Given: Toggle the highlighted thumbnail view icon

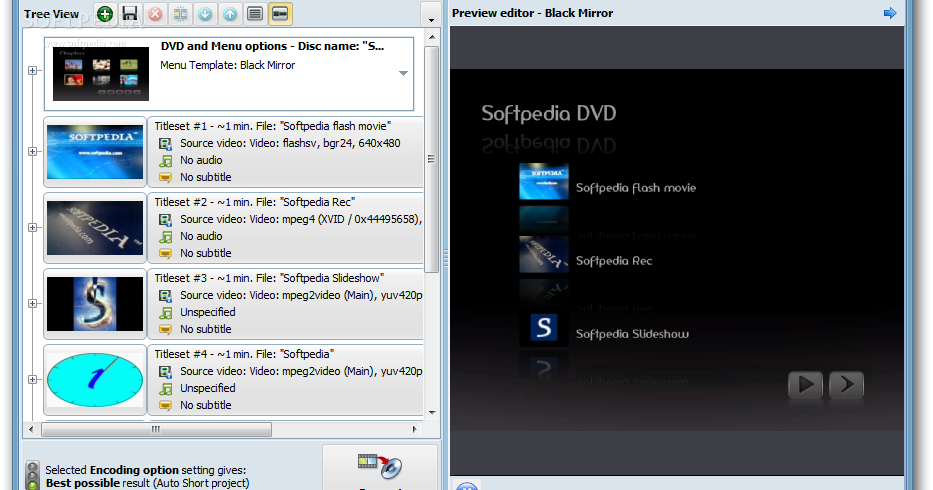Looking at the screenshot, I should 280,14.
